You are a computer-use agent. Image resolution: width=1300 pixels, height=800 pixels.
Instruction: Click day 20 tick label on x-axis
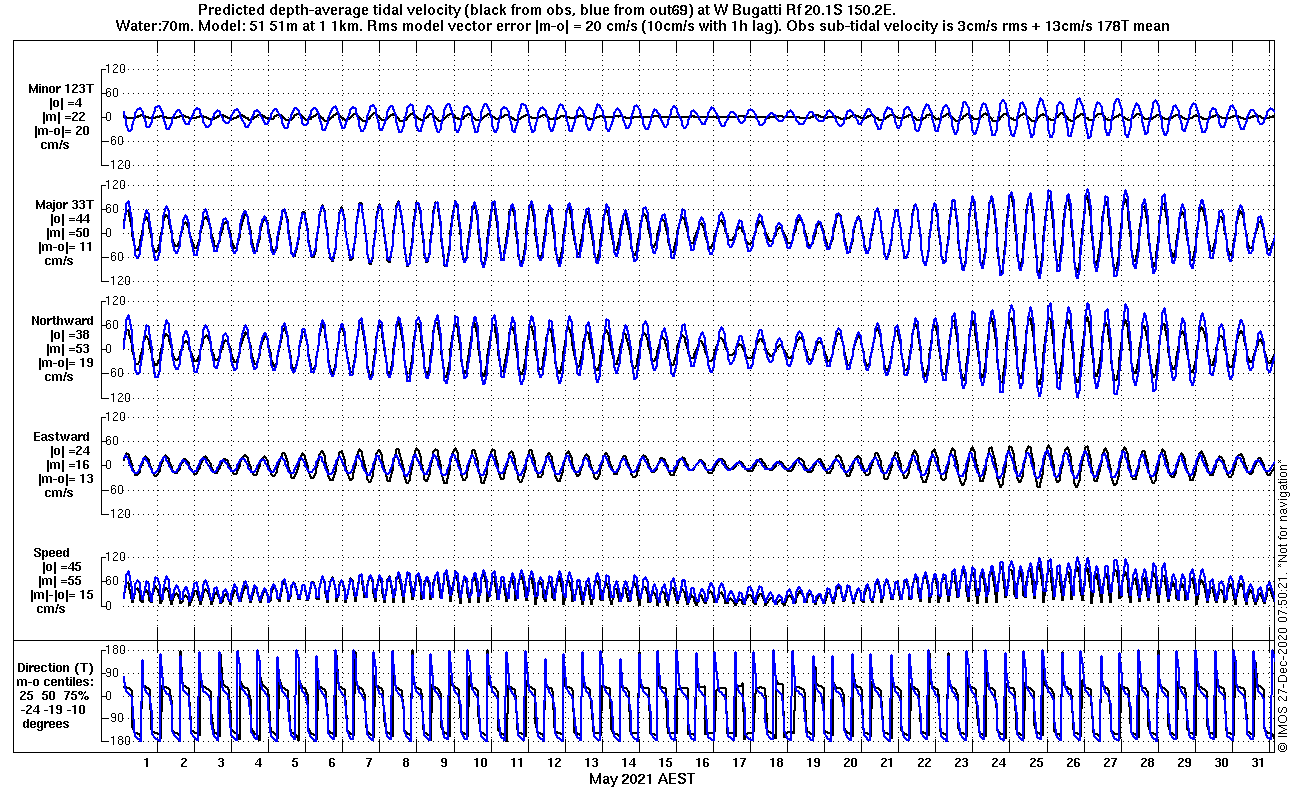click(x=850, y=763)
